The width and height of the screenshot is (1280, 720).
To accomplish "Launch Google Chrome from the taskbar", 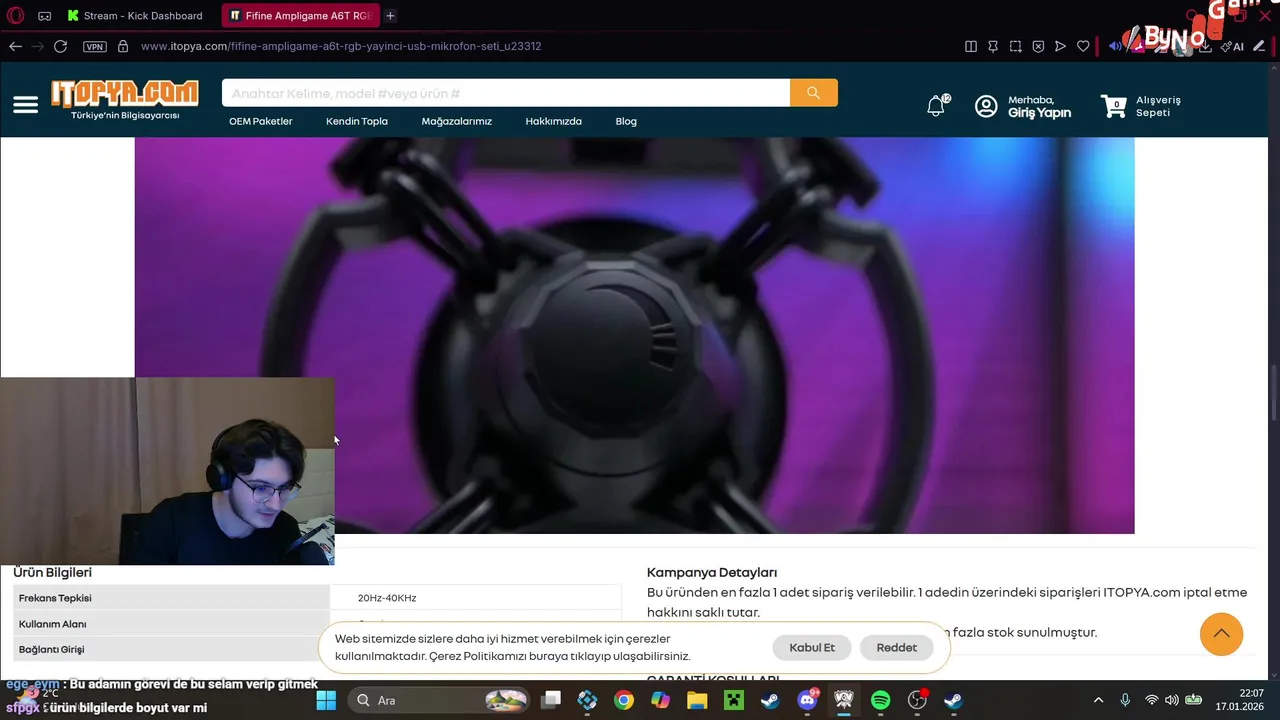I will tap(624, 700).
